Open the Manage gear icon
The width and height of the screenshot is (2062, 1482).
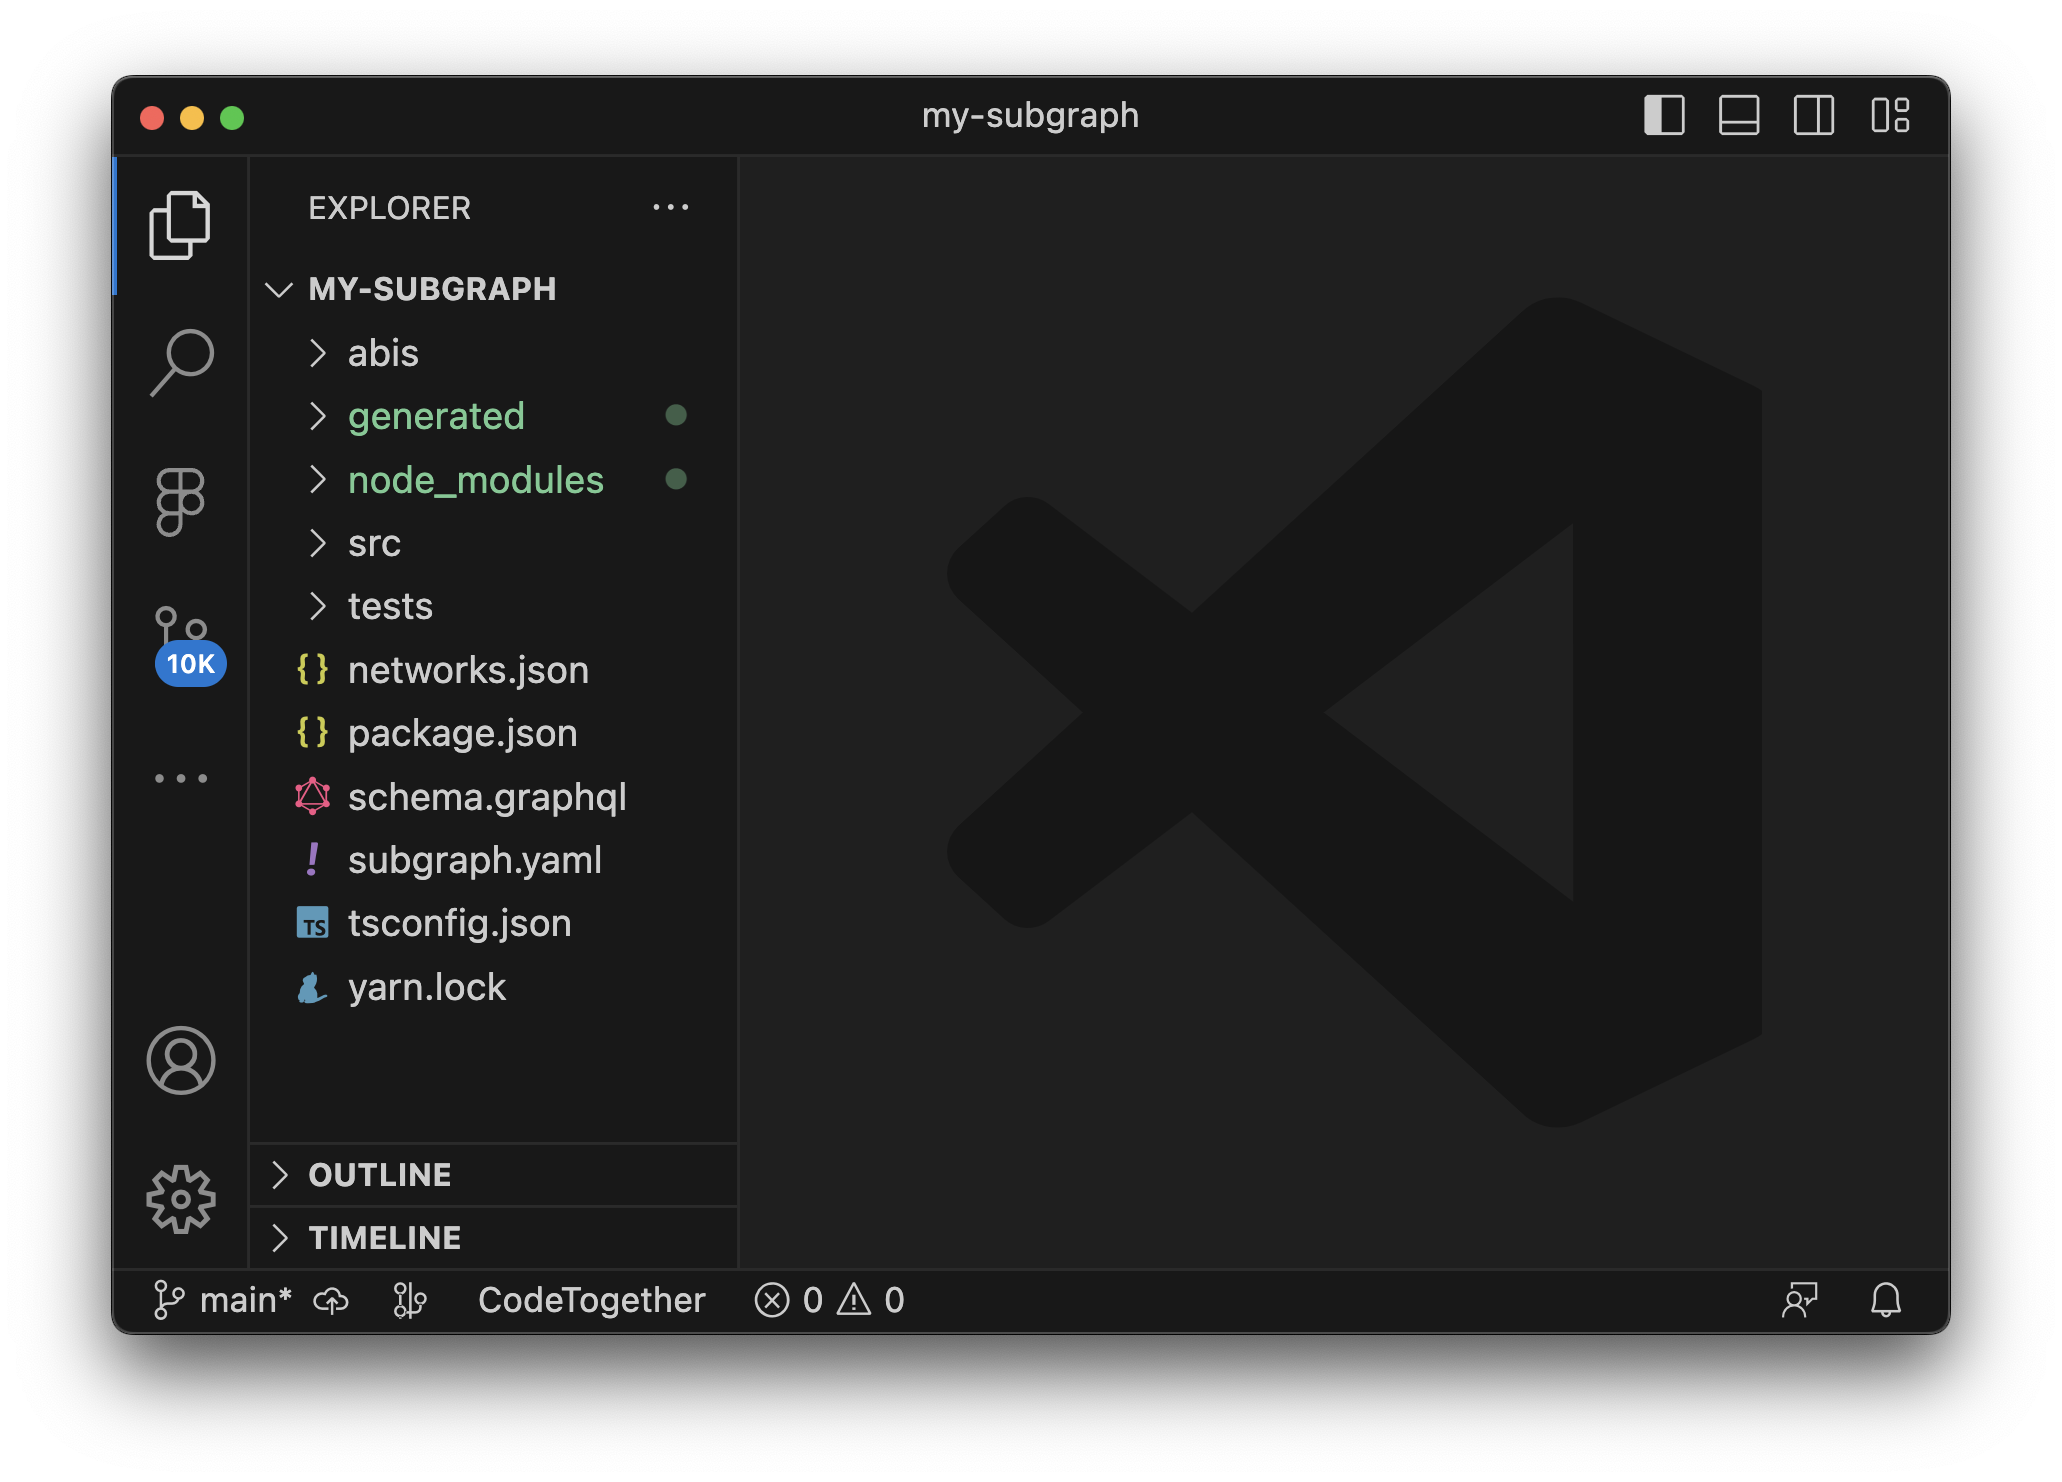click(x=181, y=1198)
